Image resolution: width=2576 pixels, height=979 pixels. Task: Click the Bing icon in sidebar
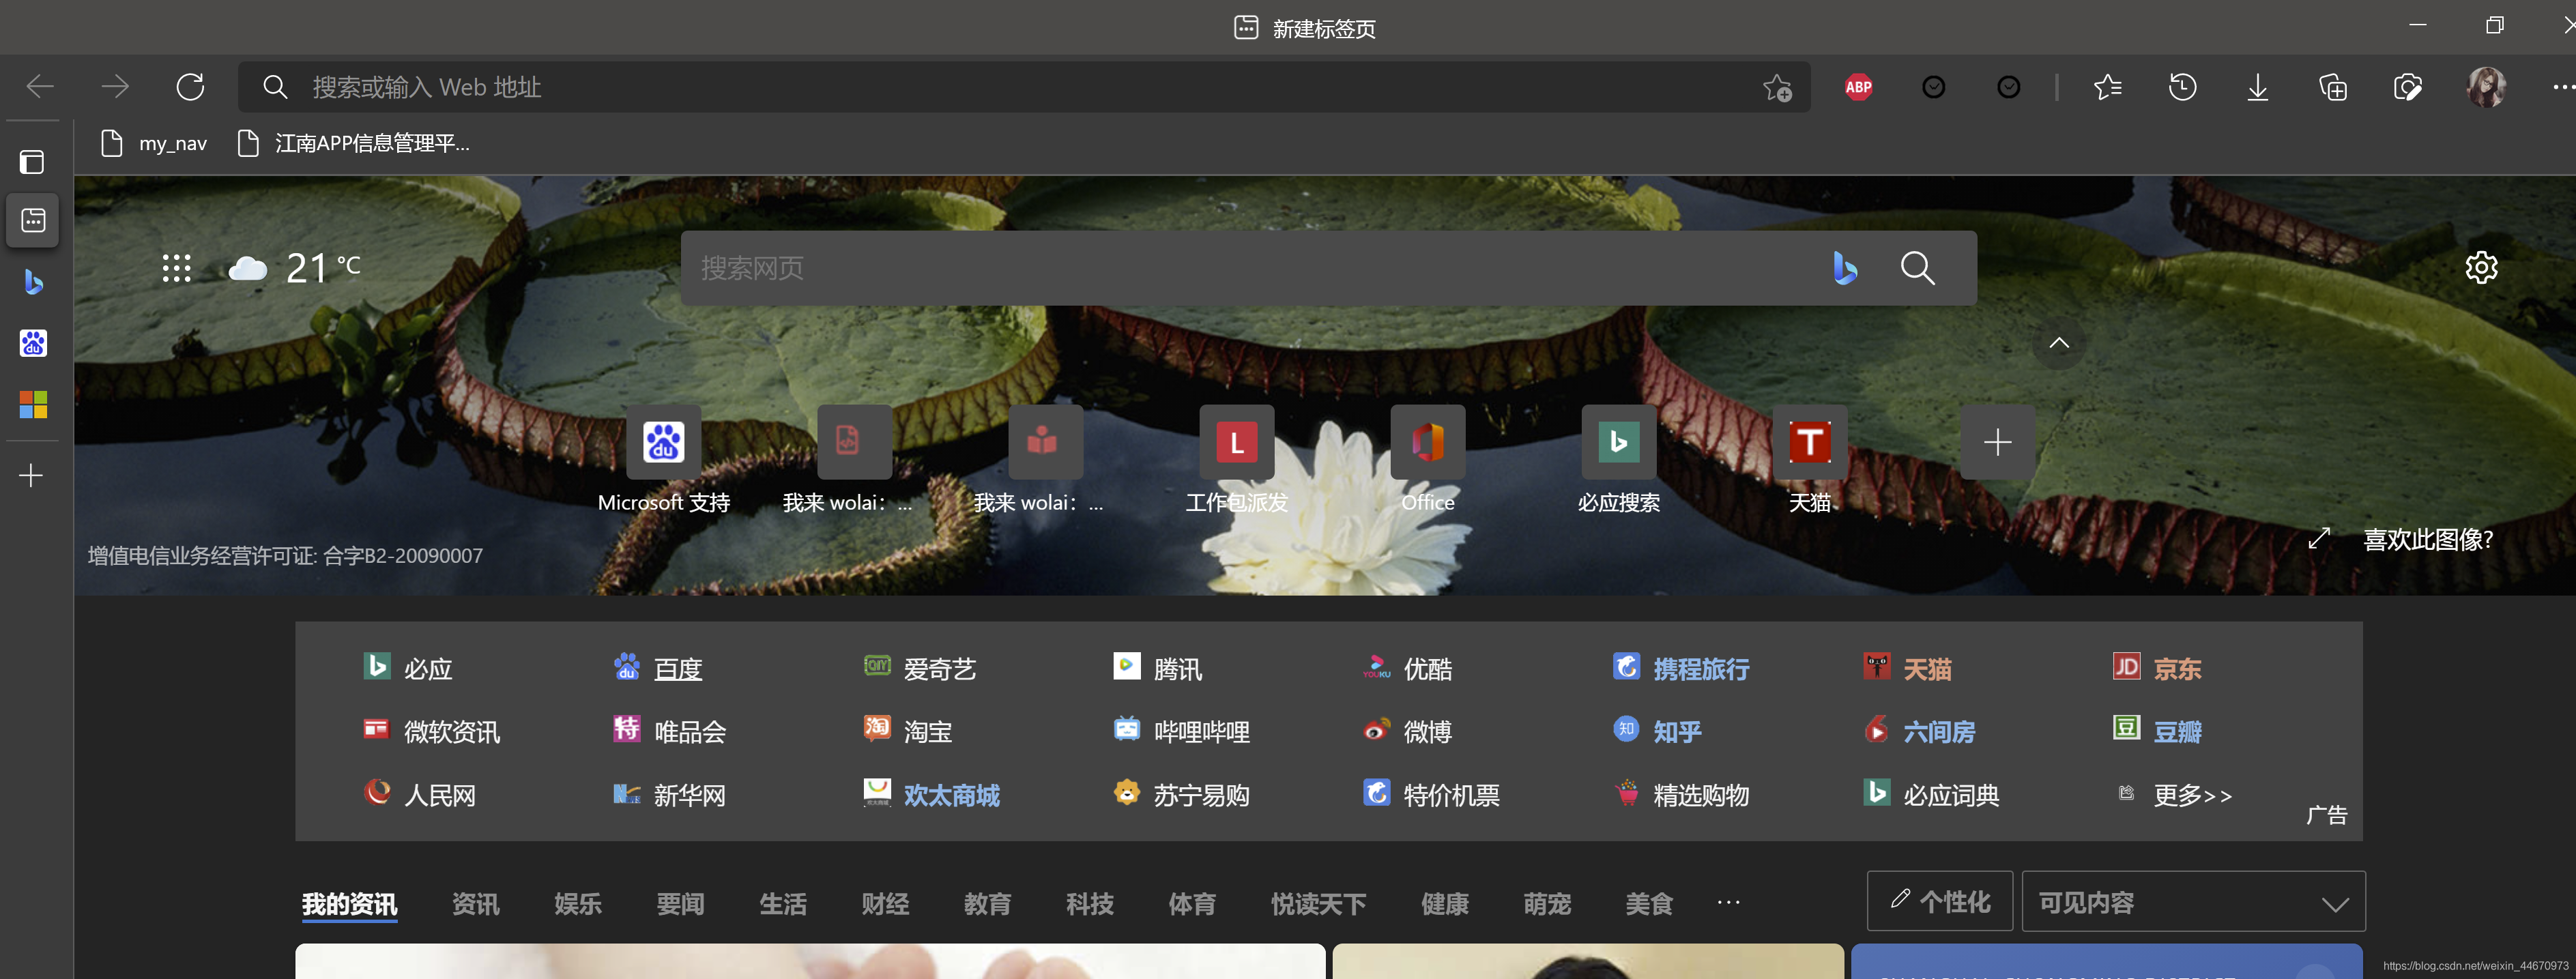(33, 282)
